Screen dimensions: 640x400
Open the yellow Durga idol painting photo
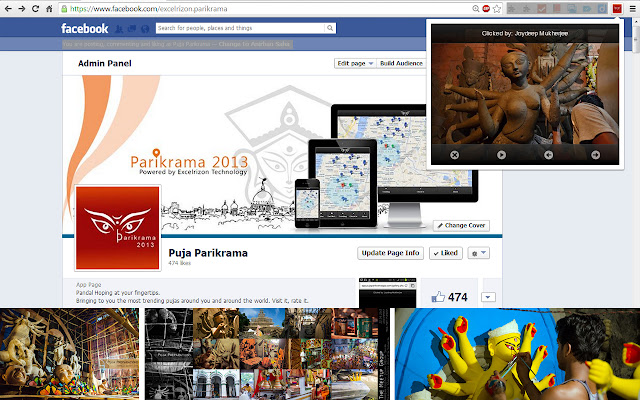517,354
